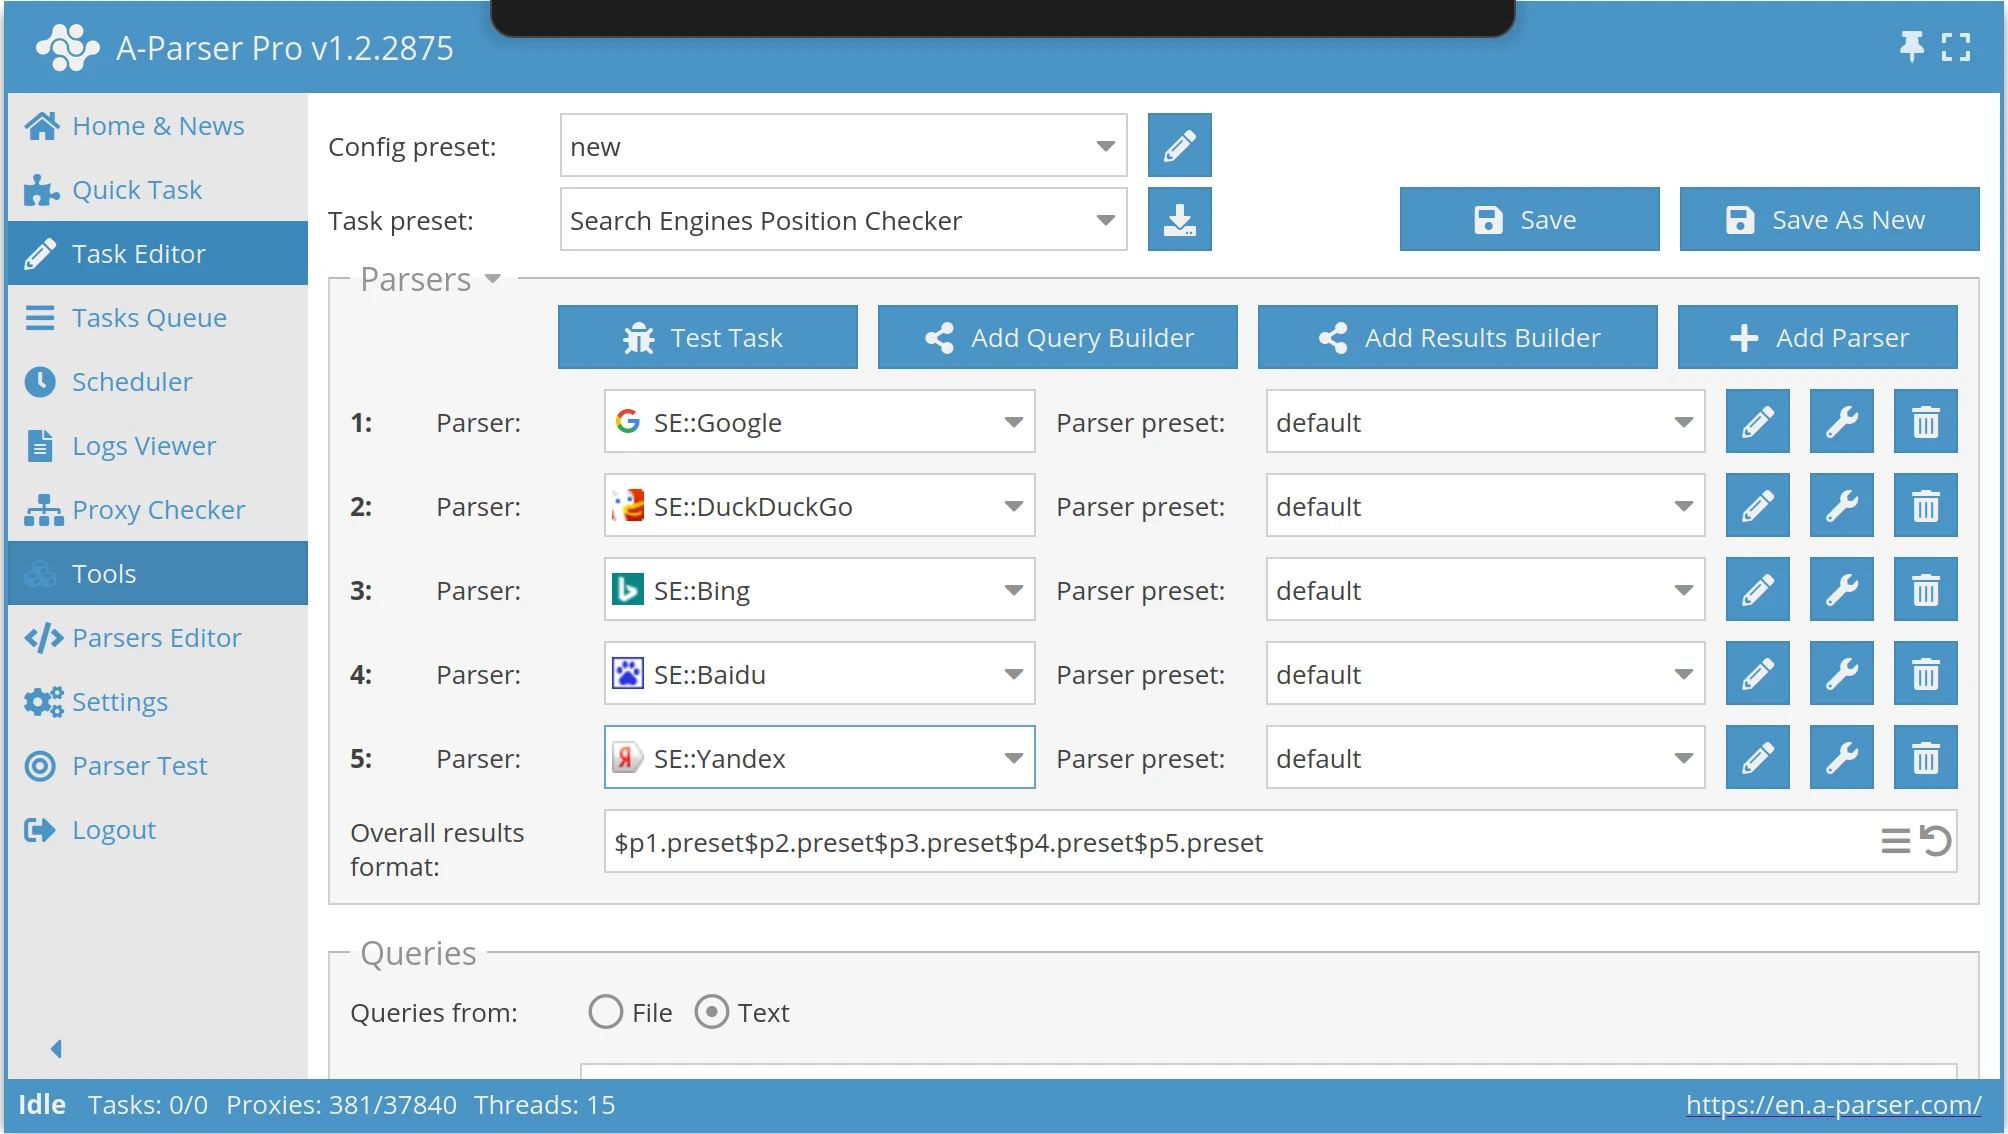Open override options wrench for SE::Bing parser
This screenshot has width=2008, height=1134.
1841,589
